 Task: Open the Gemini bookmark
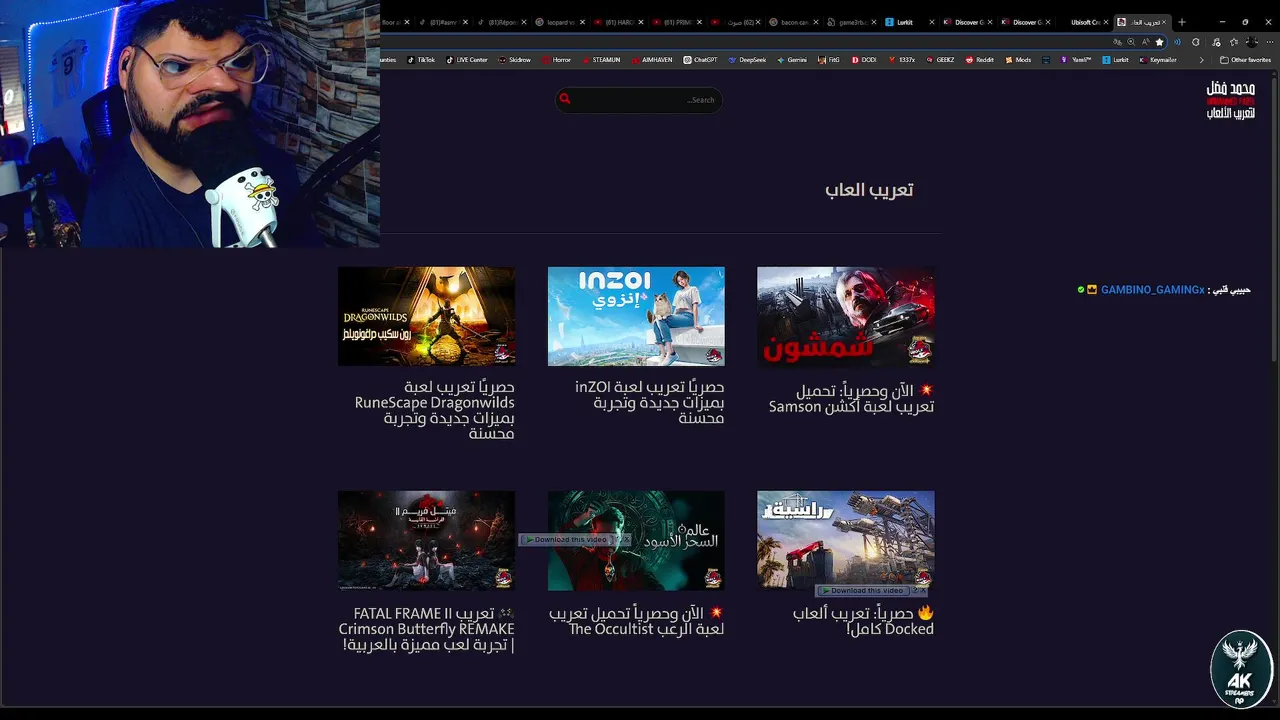click(791, 60)
